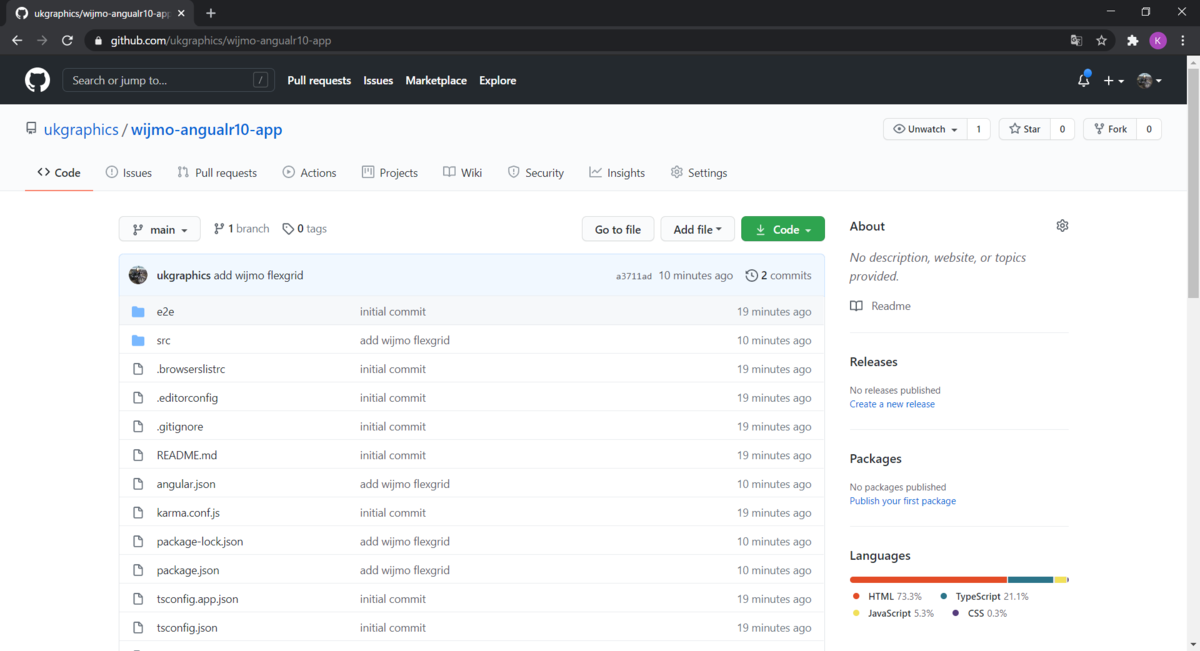Open the commit history clock icon

pos(752,275)
